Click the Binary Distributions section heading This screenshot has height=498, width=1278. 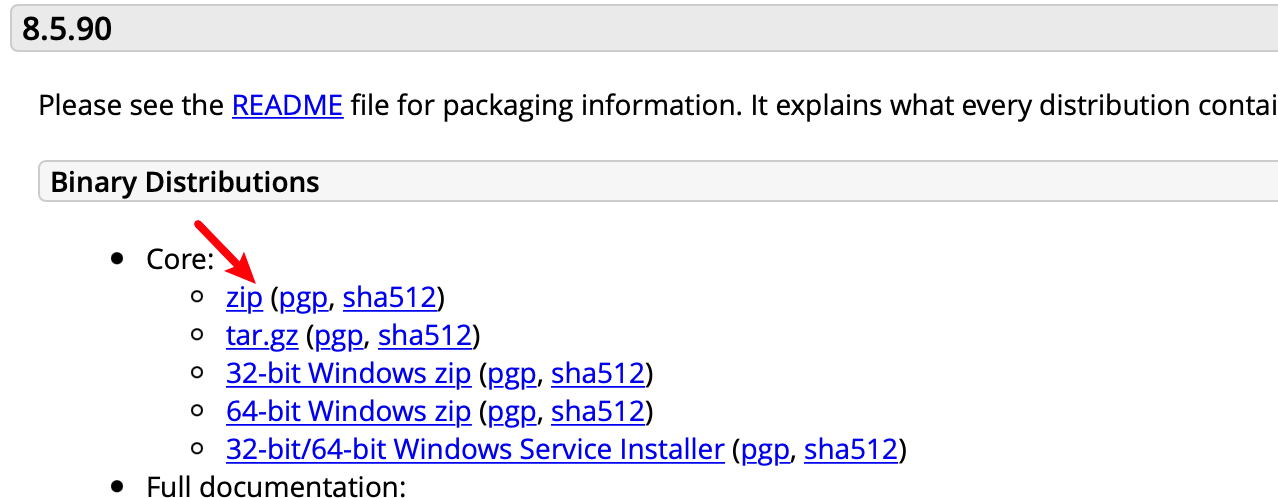click(x=185, y=183)
